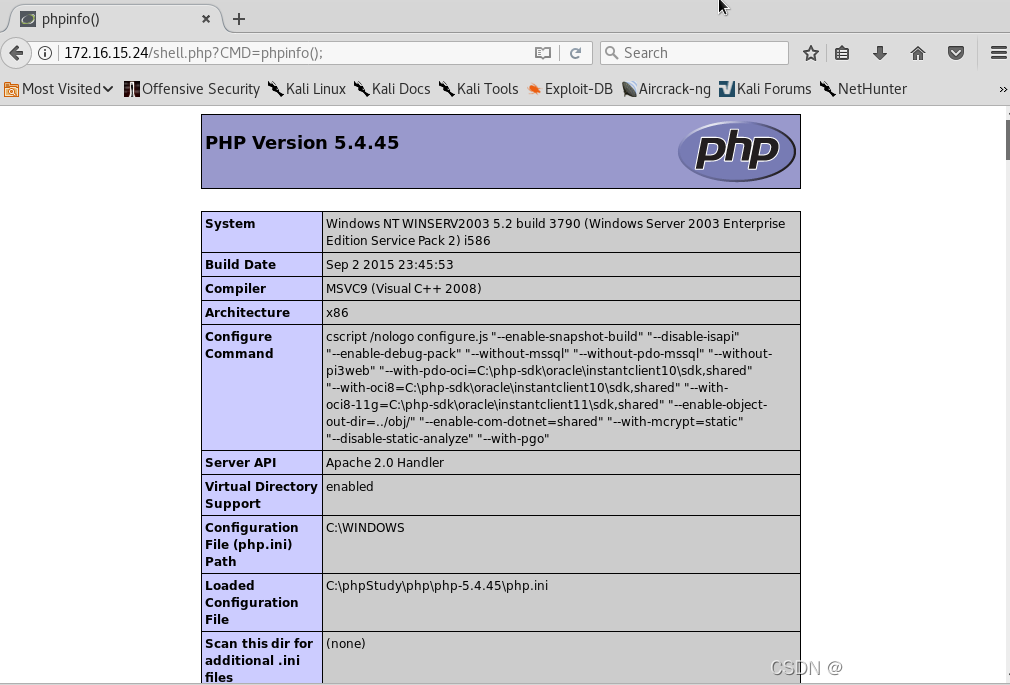Expand the Most Visited bookmarks dropdown
1010x685 pixels.
(59, 89)
